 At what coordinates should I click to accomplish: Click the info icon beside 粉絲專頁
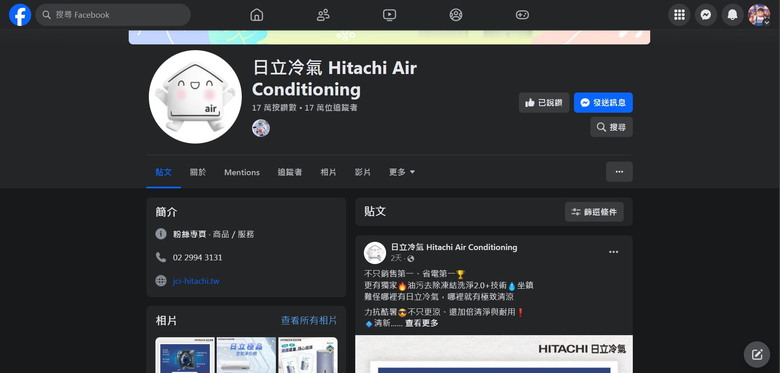[161, 234]
